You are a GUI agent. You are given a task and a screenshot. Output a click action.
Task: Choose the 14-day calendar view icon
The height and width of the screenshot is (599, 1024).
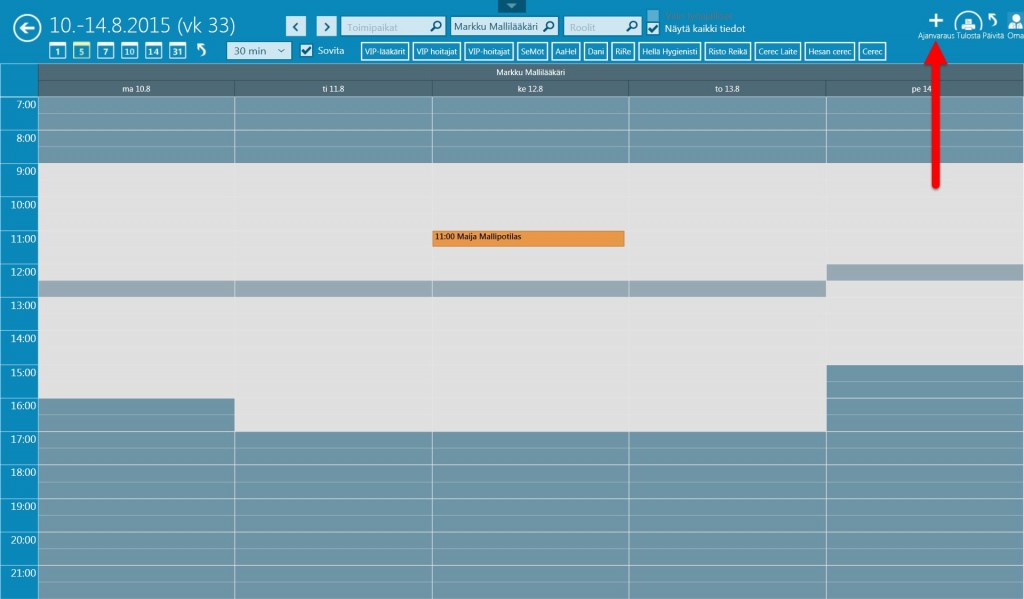click(153, 51)
